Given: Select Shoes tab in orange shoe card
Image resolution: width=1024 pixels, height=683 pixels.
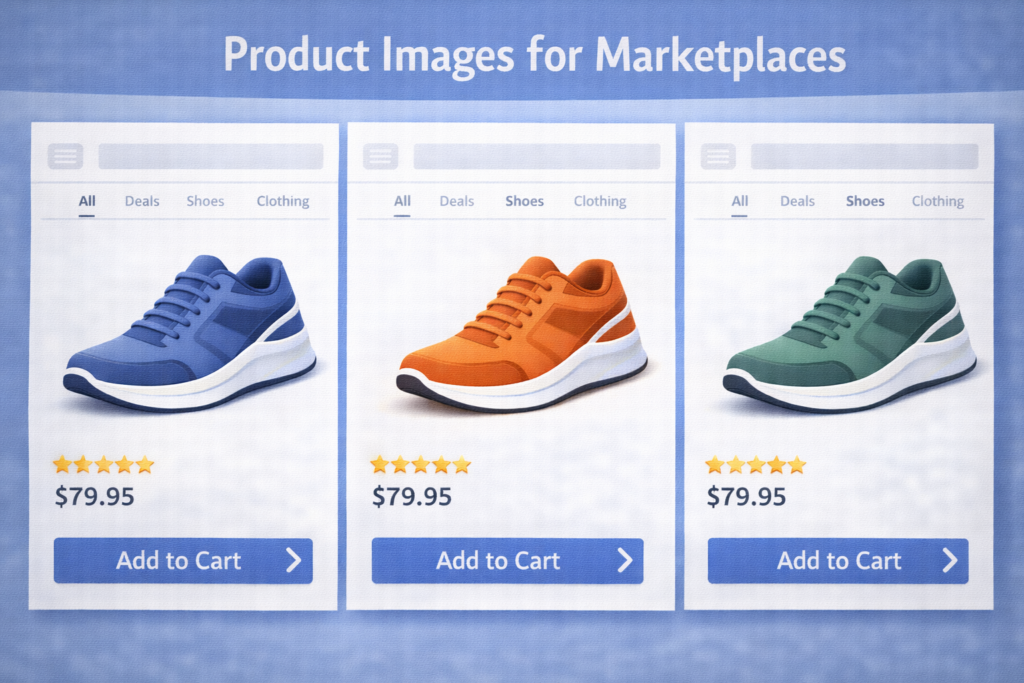Looking at the screenshot, I should 524,201.
